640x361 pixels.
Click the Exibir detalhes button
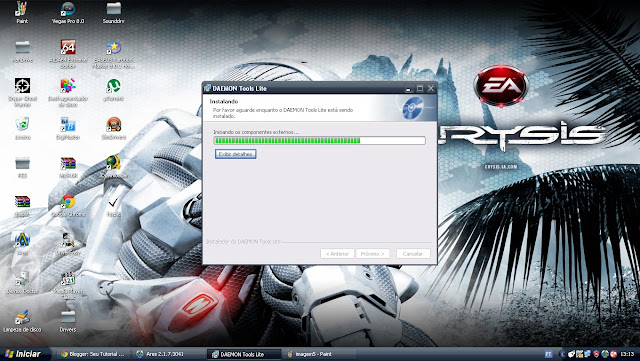(x=236, y=154)
